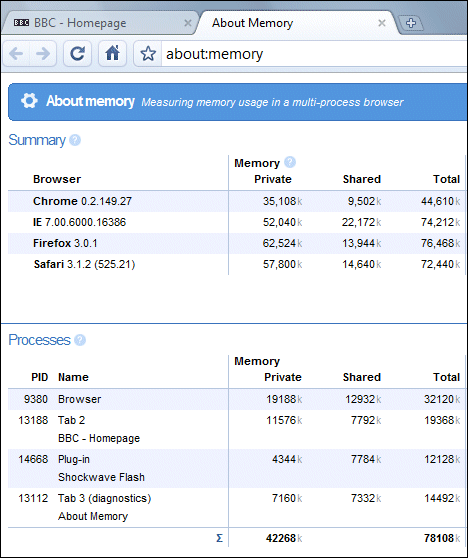
Task: Click summed total memory 78108k
Action: [442, 538]
